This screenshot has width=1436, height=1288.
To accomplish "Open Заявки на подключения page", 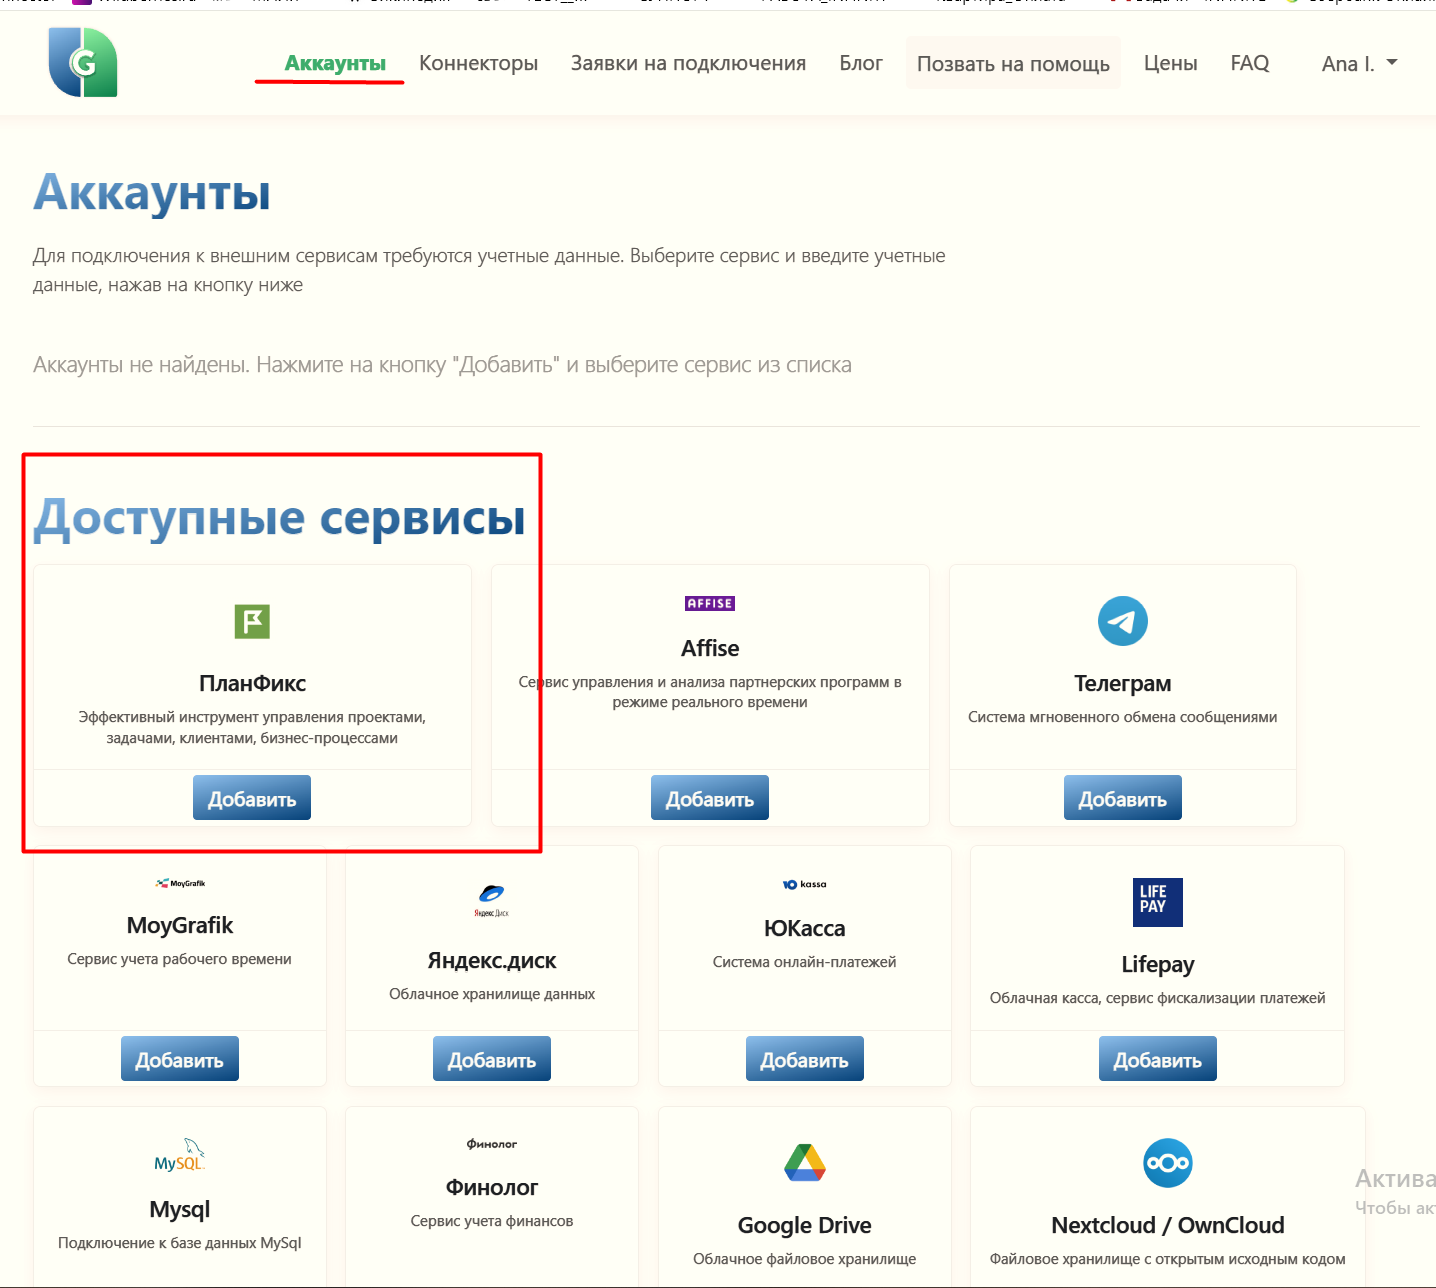I will pos(688,63).
